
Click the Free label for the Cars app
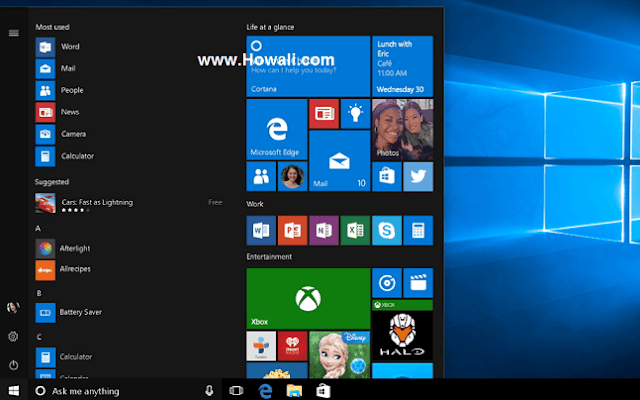point(215,202)
